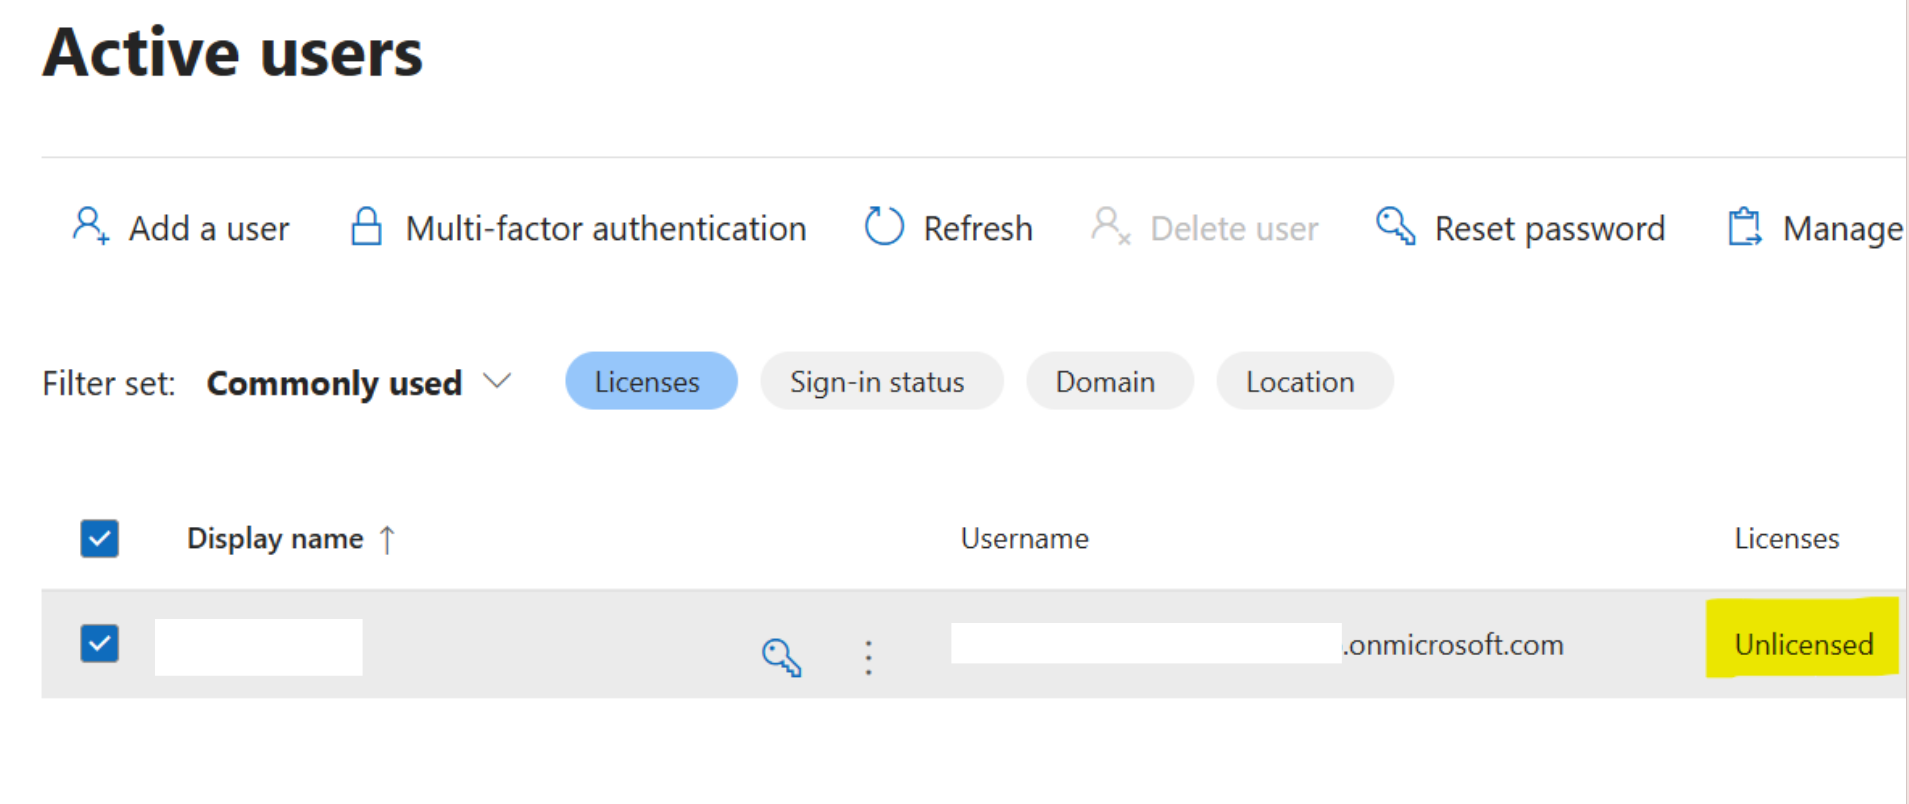Click the Add a user person icon
This screenshot has height=804, width=1909.
pyautogui.click(x=90, y=226)
